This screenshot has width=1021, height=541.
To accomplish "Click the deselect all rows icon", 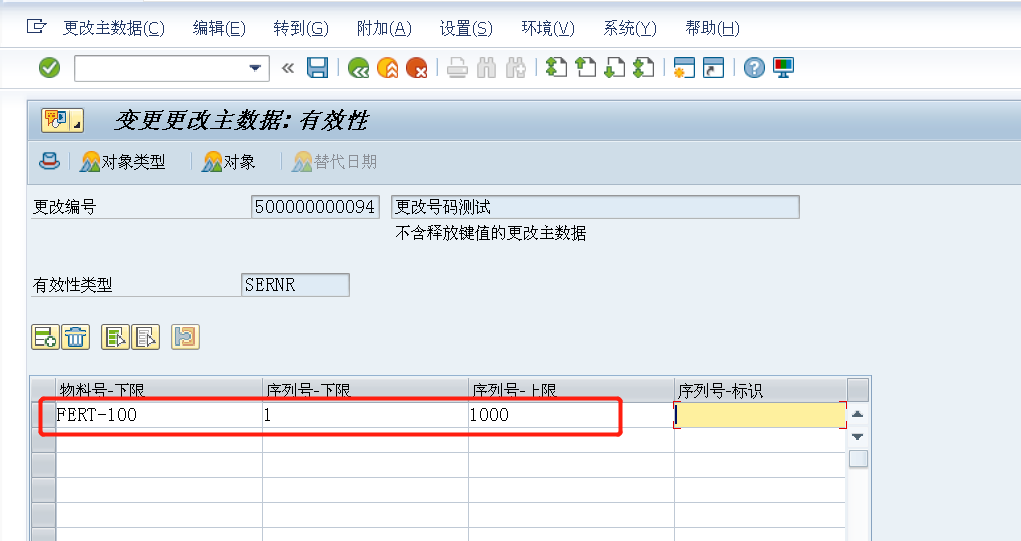I will coord(146,337).
